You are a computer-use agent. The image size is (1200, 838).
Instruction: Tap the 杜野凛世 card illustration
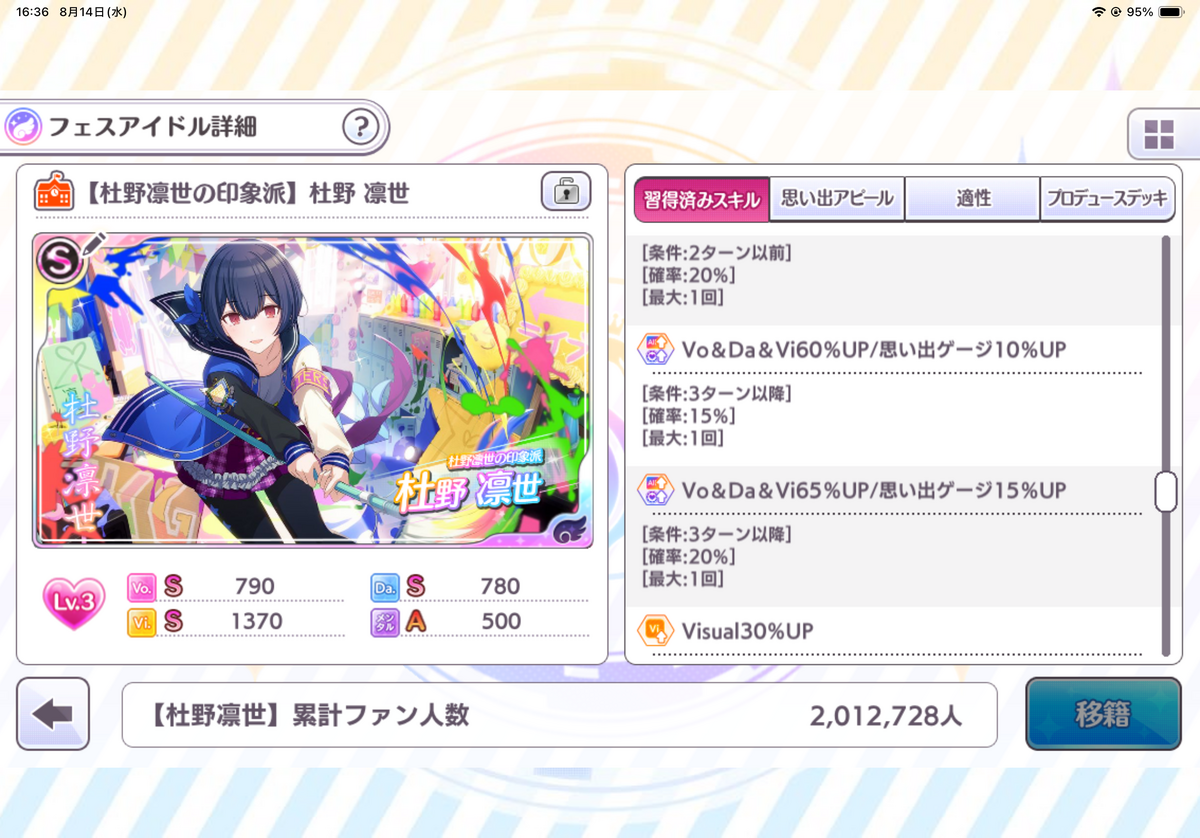tap(313, 391)
